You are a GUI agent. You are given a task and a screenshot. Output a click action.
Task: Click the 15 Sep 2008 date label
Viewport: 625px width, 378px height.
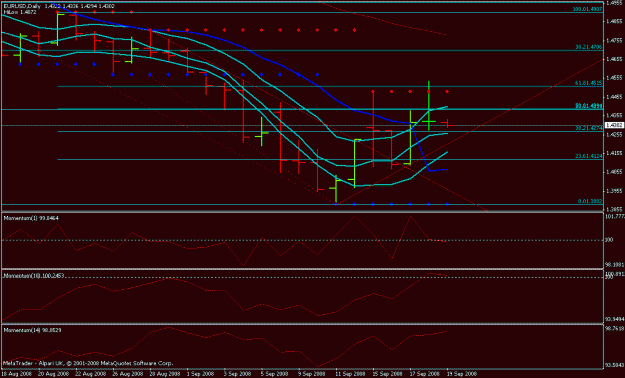click(x=387, y=374)
